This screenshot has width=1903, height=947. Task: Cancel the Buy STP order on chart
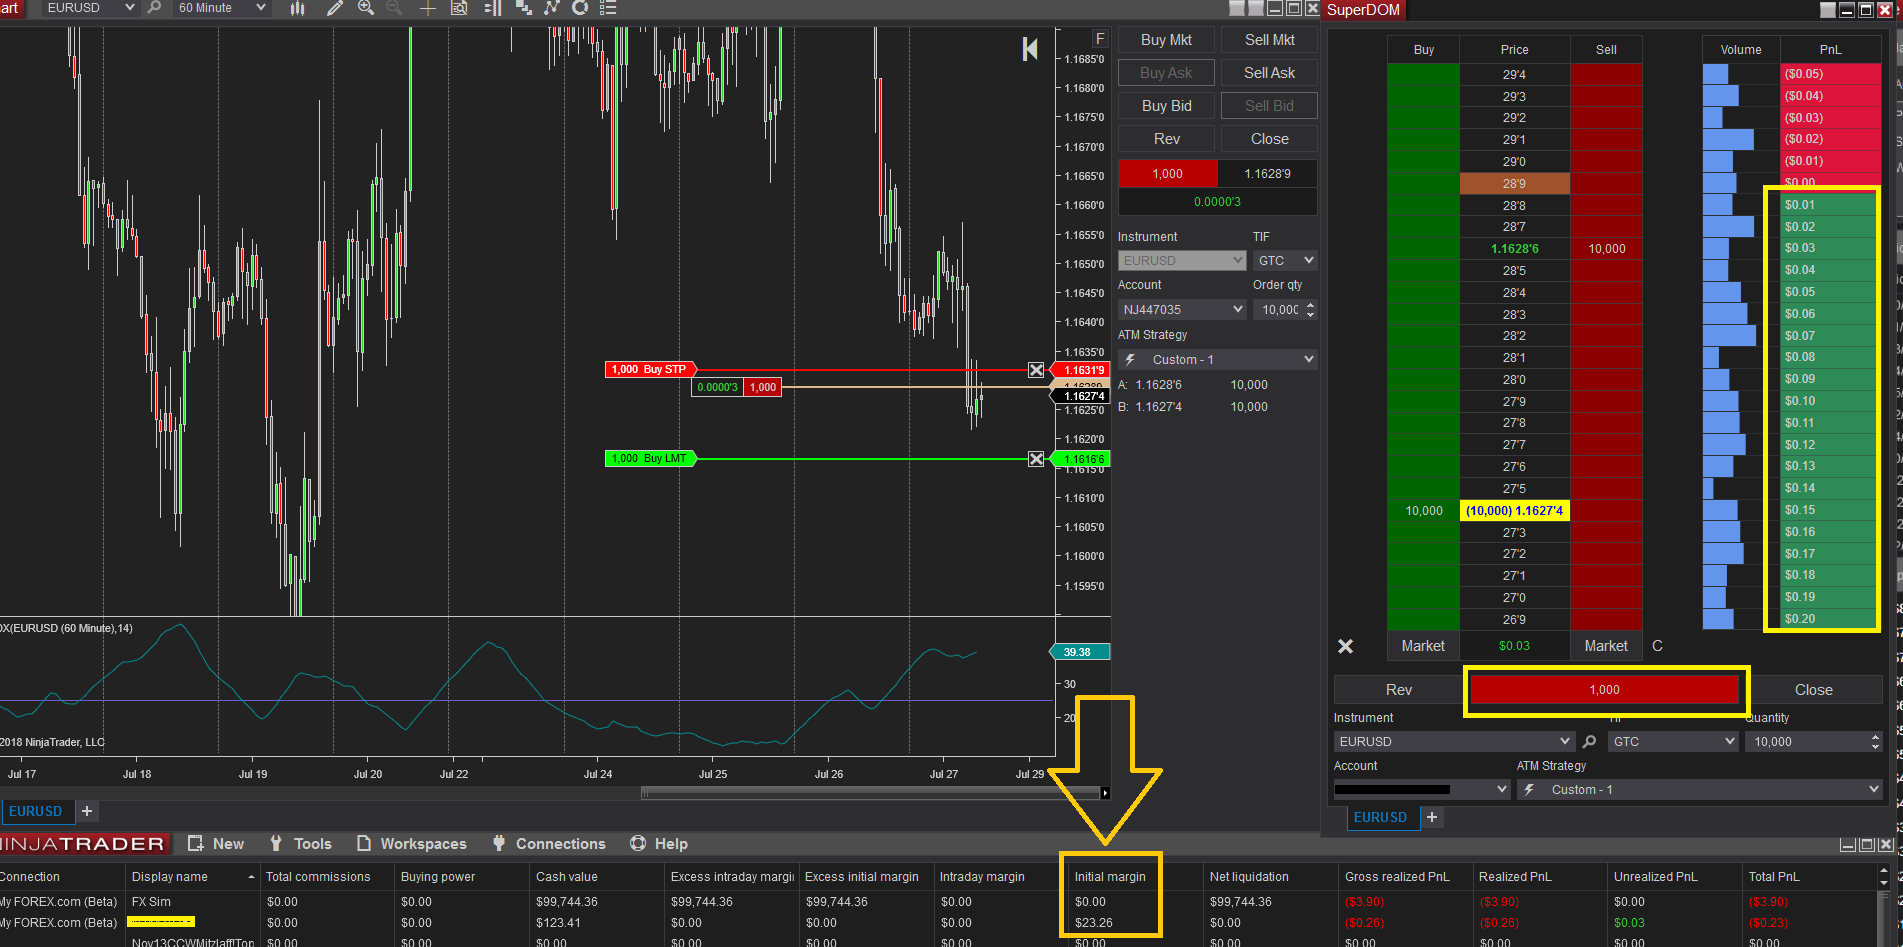[x=1036, y=370]
